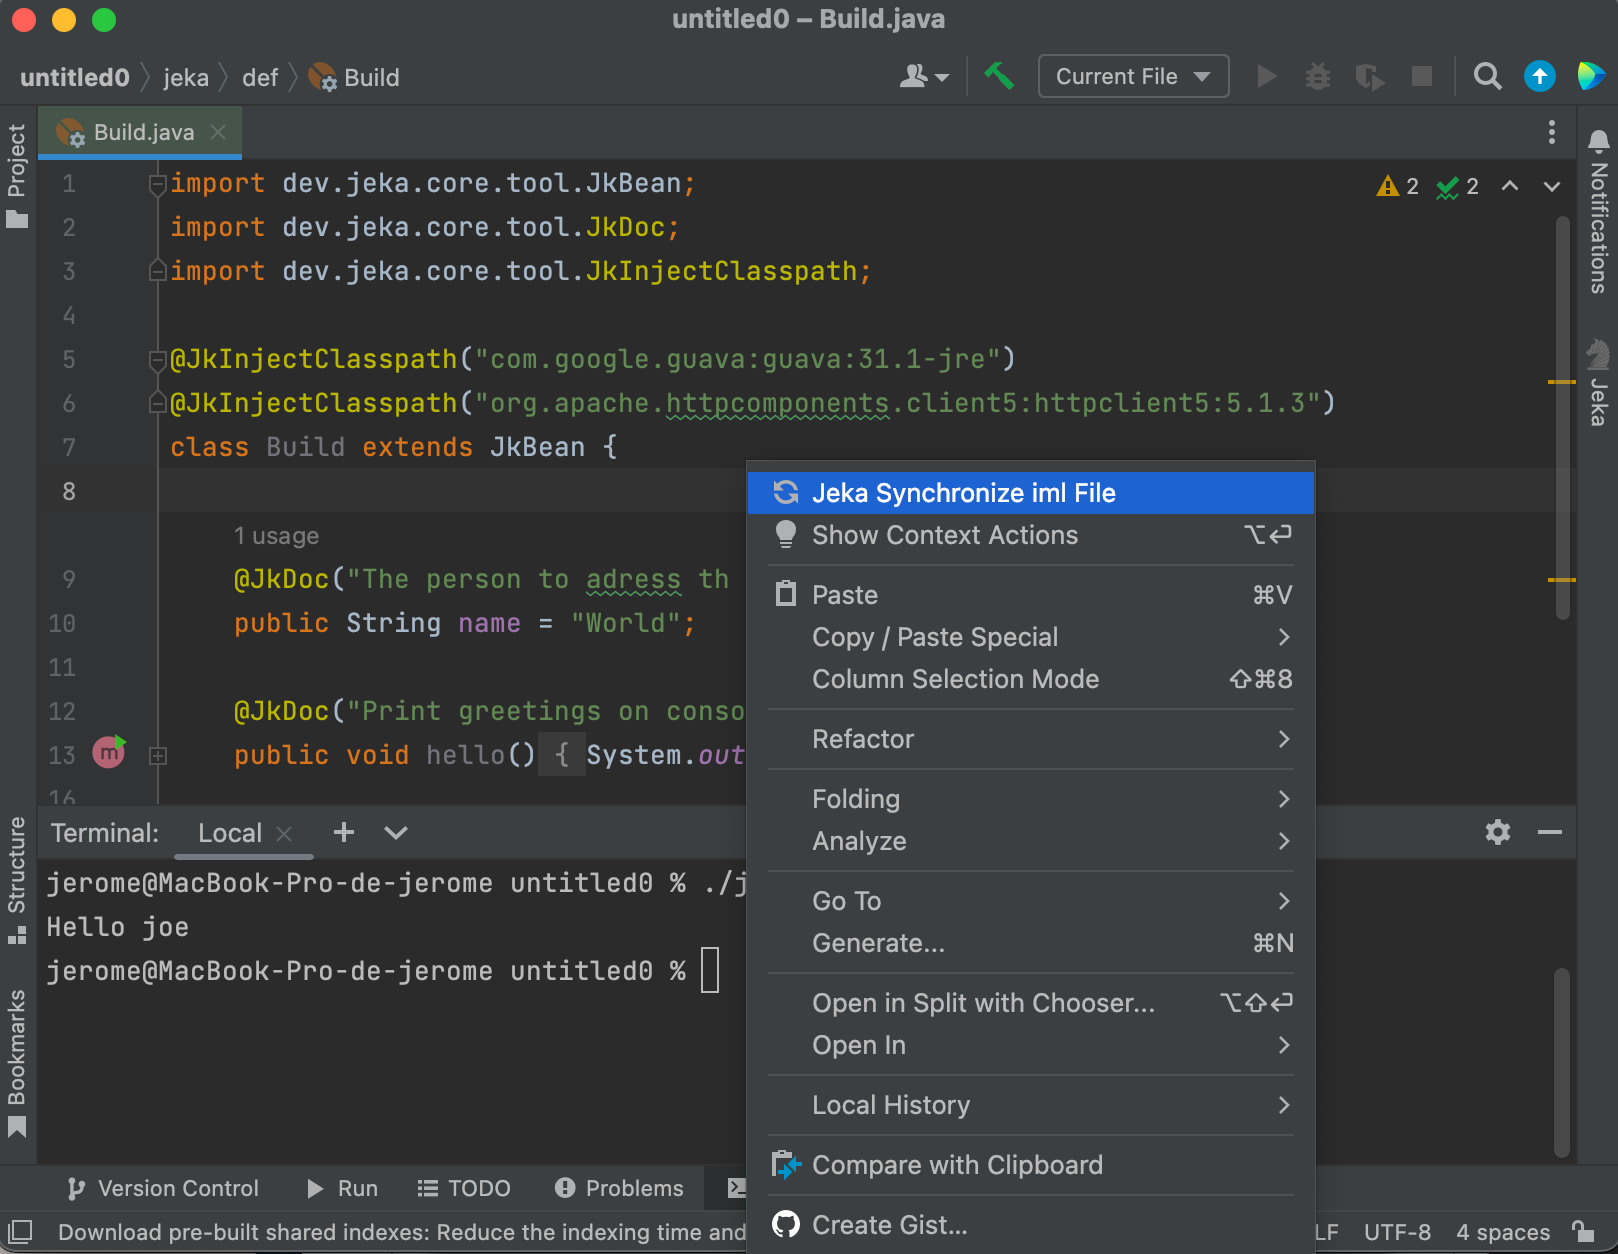The width and height of the screenshot is (1618, 1254).
Task: Expand Copy / Paste Special submenu
Action: point(1031,637)
